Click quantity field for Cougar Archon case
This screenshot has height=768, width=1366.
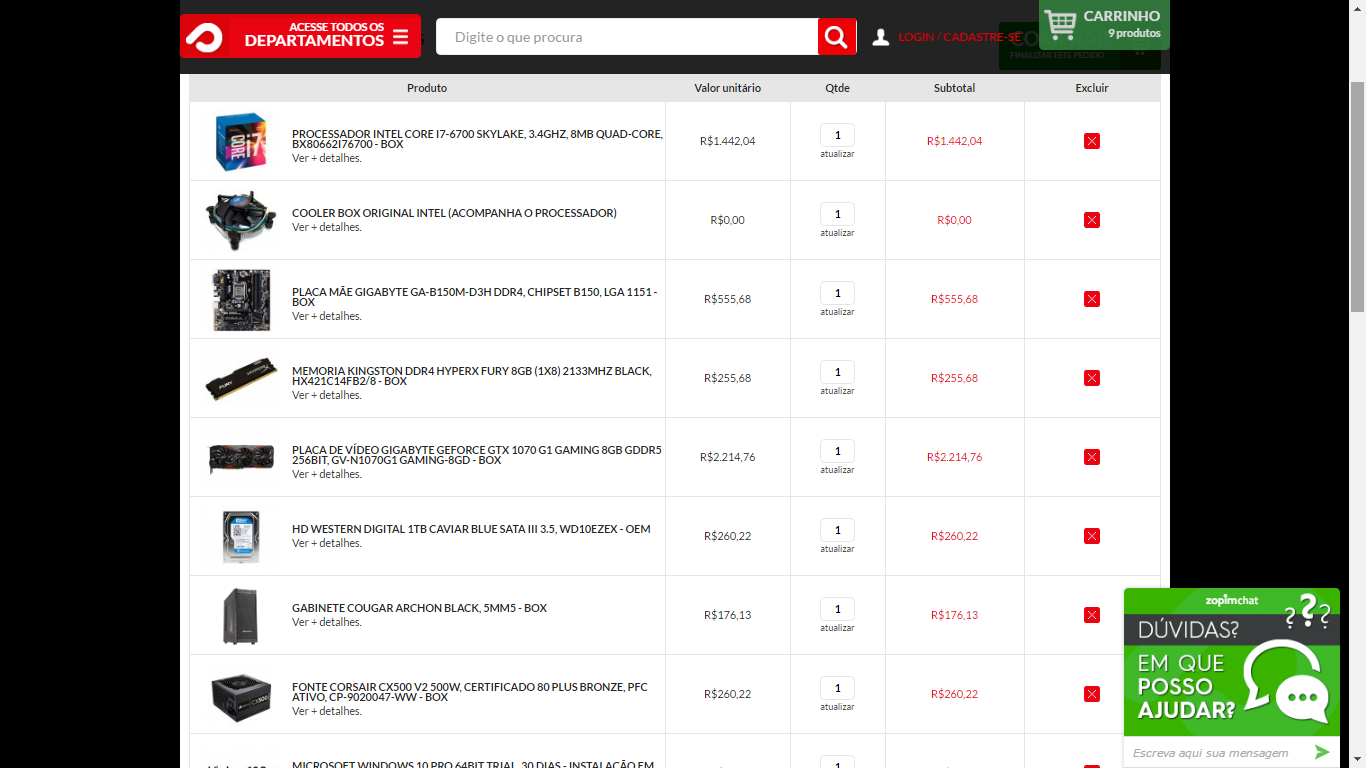coord(837,609)
